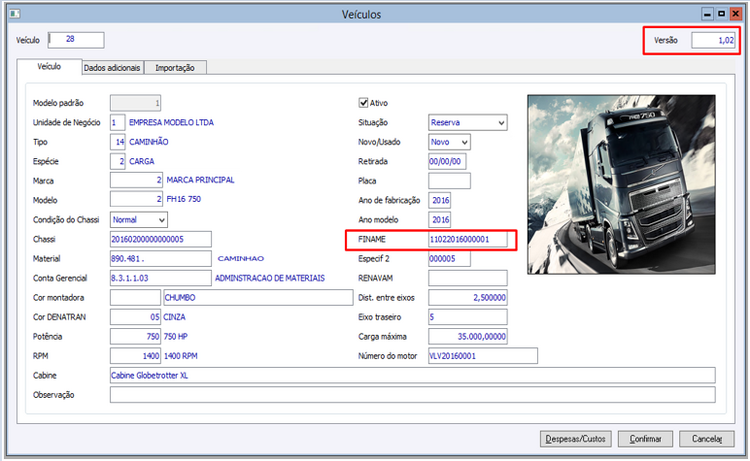The width and height of the screenshot is (750, 461).
Task: Click the Espécie code field
Action: (118, 162)
